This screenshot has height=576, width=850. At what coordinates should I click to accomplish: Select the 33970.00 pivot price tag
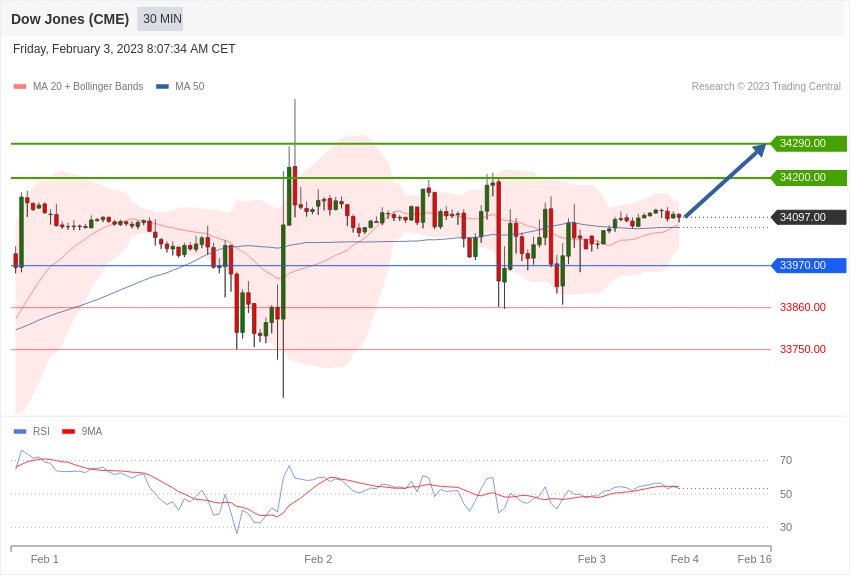point(808,266)
